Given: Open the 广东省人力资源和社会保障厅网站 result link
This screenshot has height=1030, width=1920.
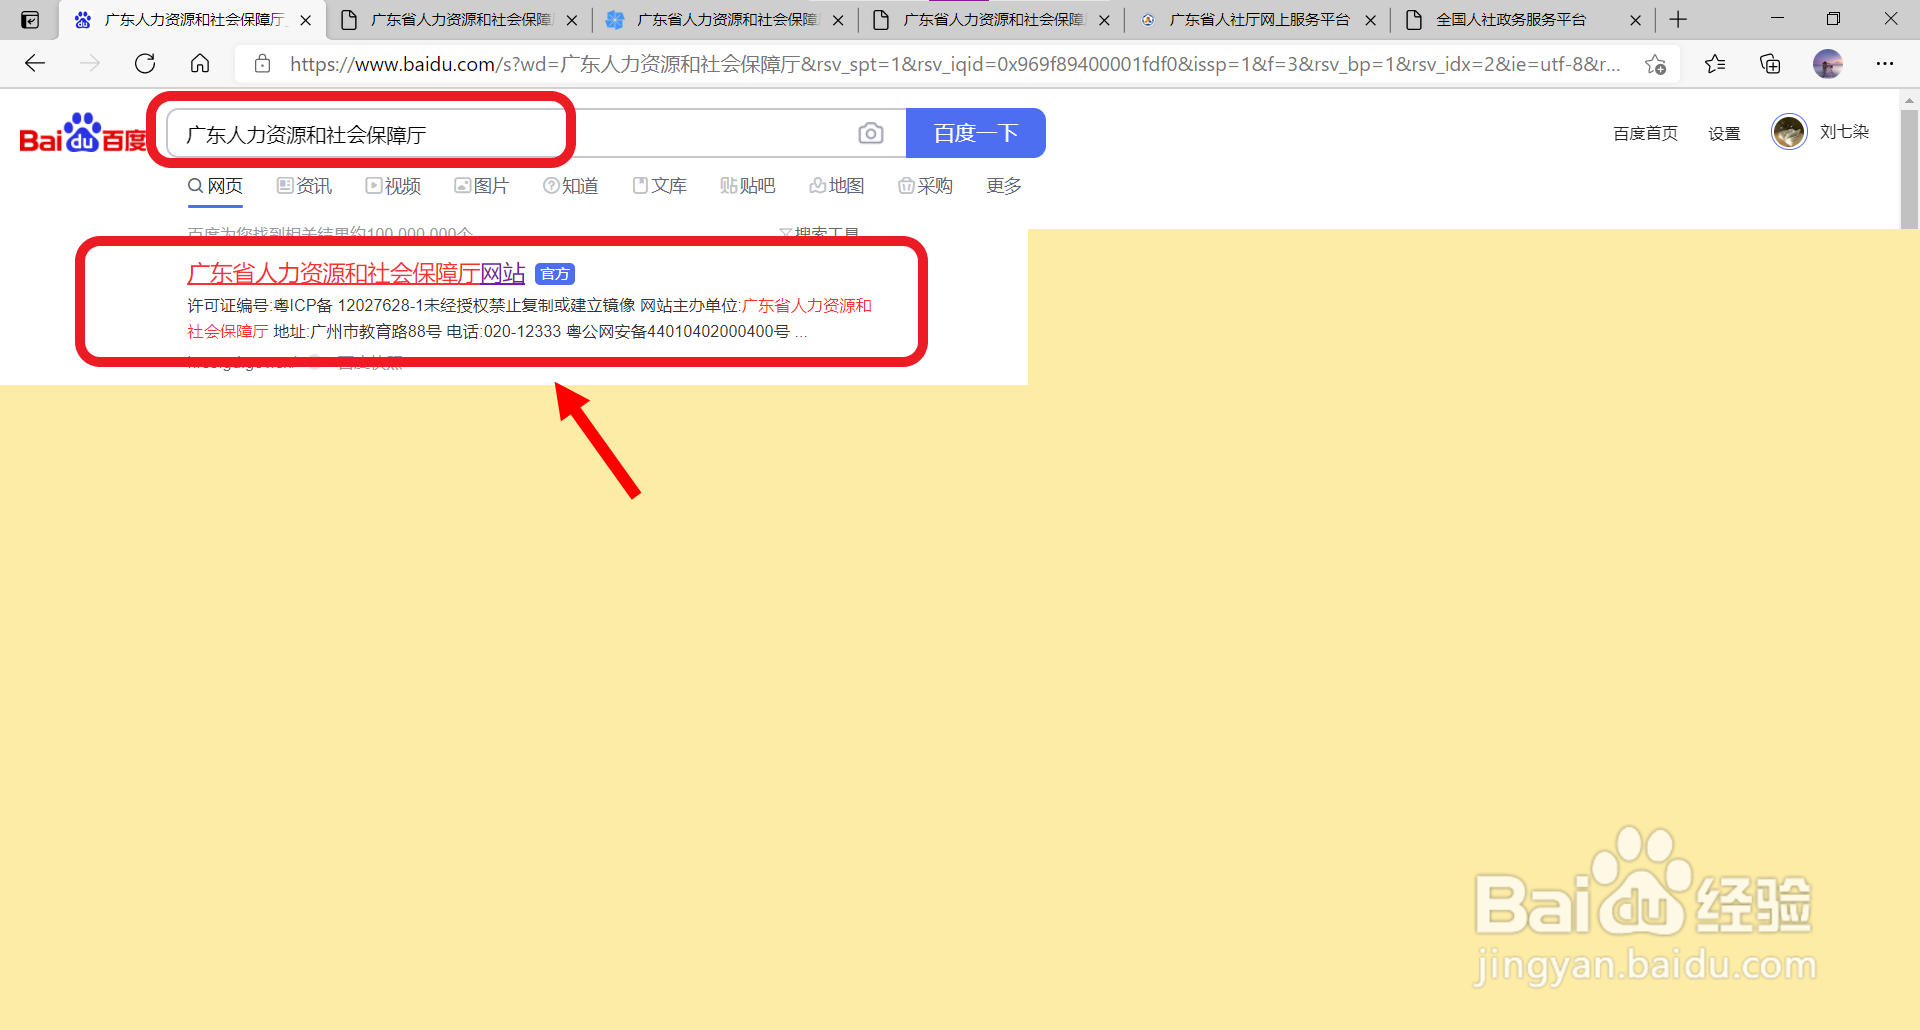Looking at the screenshot, I should click(356, 273).
